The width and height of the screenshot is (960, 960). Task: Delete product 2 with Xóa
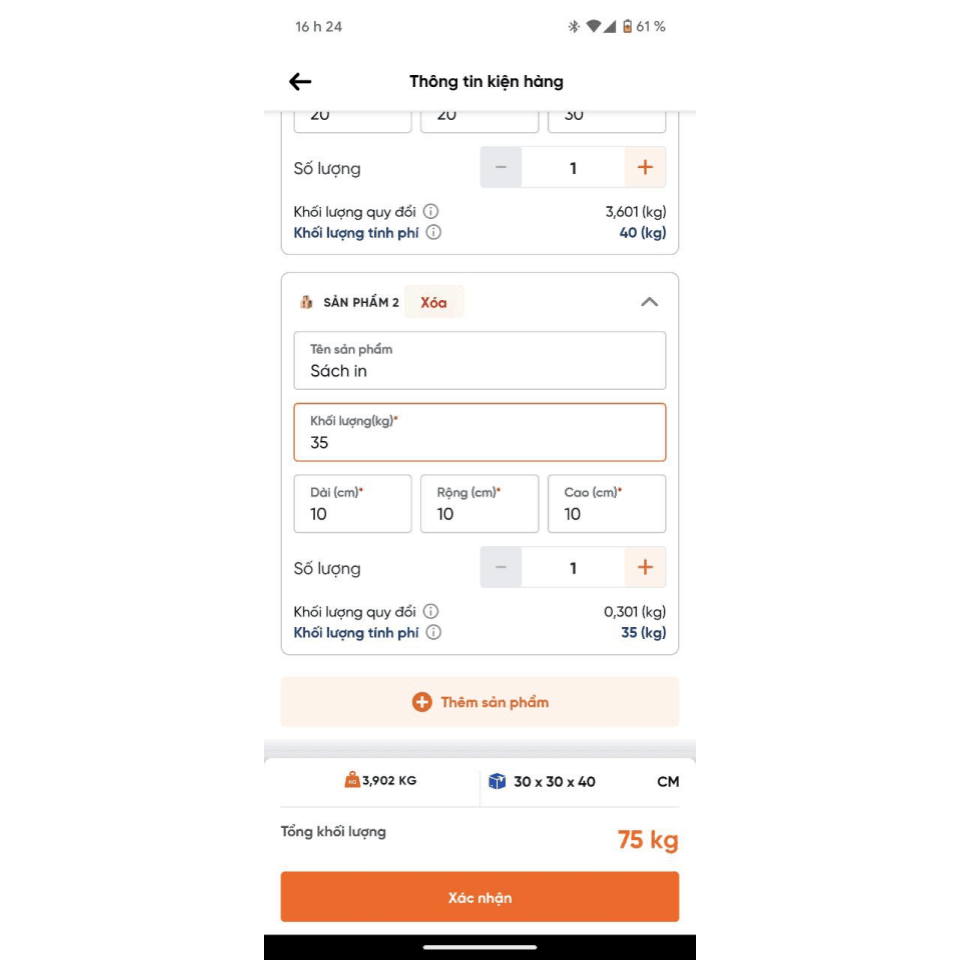click(433, 302)
